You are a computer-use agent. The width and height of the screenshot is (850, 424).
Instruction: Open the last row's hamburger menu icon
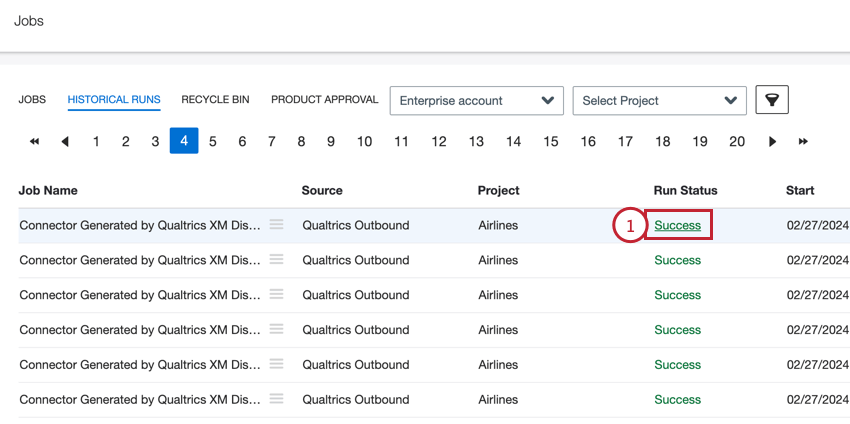click(277, 399)
